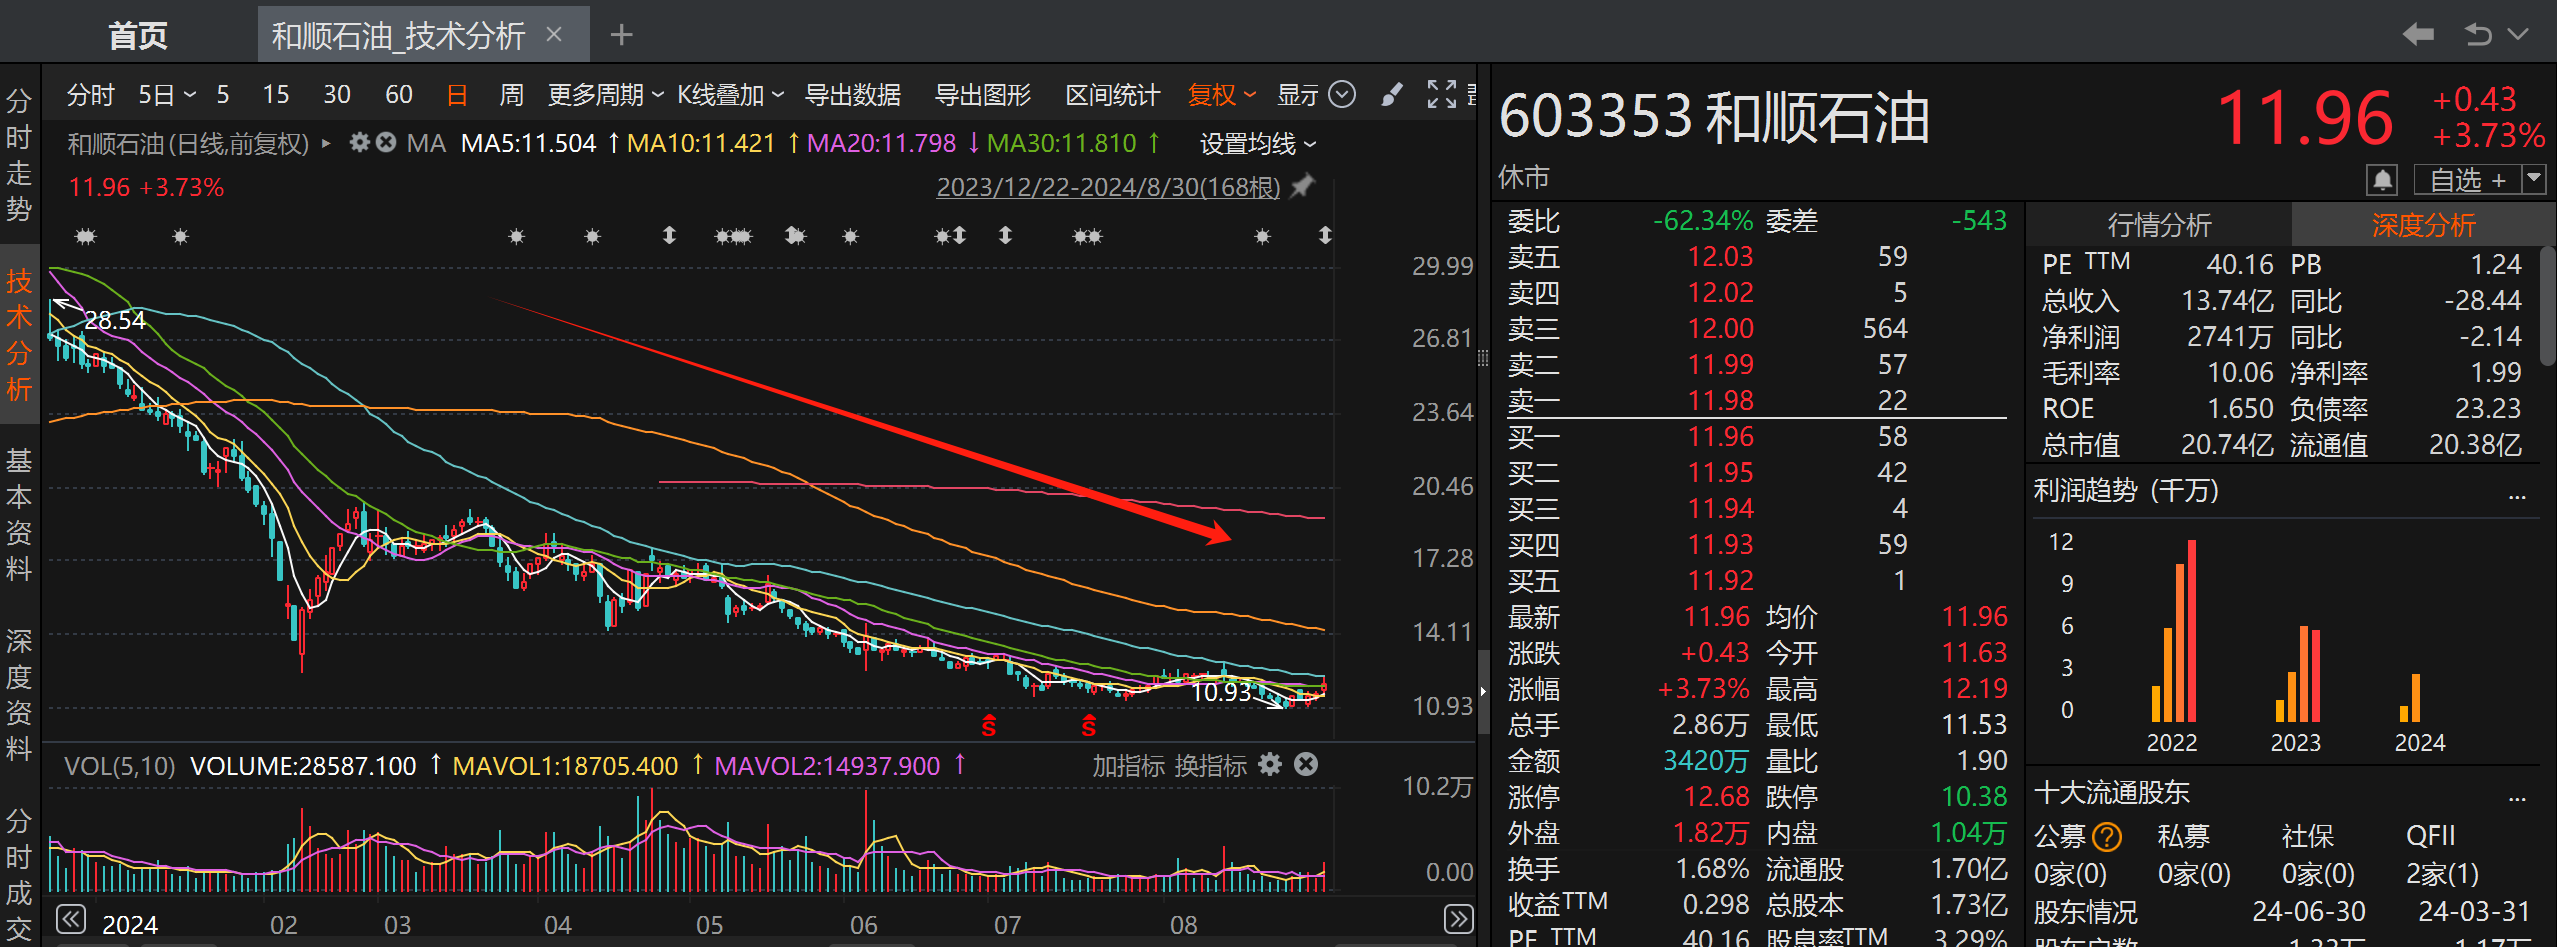Click the more dots beside 十大流通股东
This screenshot has width=2557, height=947.
(2517, 799)
